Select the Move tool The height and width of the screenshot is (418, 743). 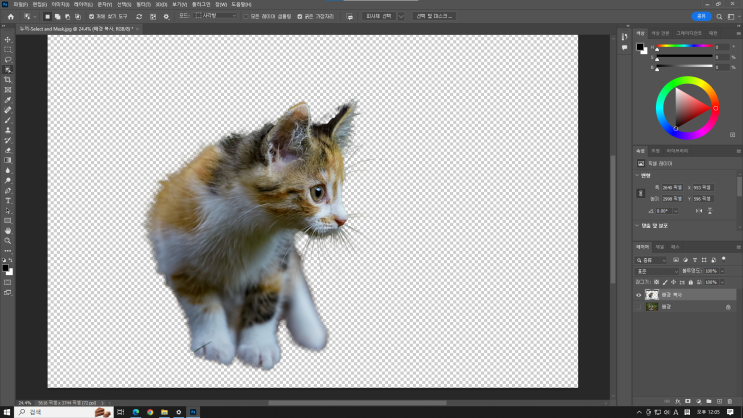pyautogui.click(x=8, y=40)
